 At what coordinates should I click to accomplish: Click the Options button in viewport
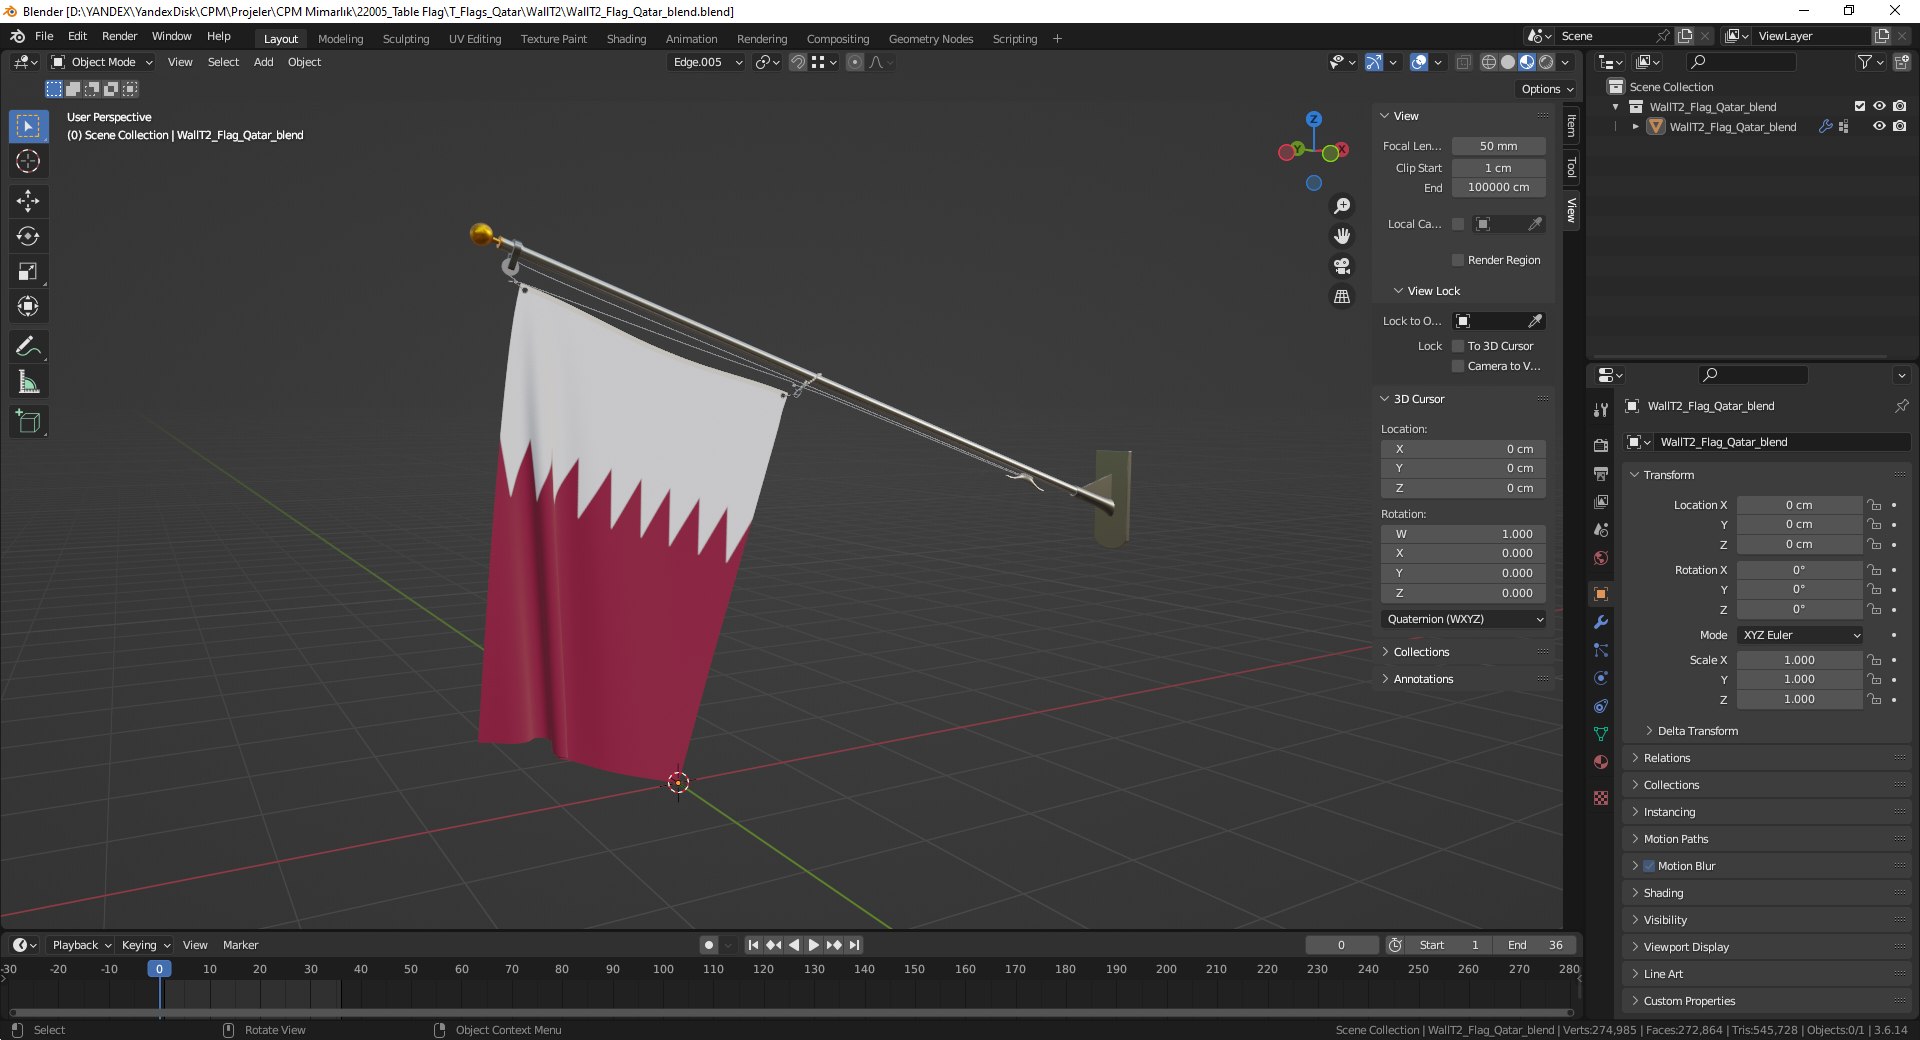point(1546,89)
